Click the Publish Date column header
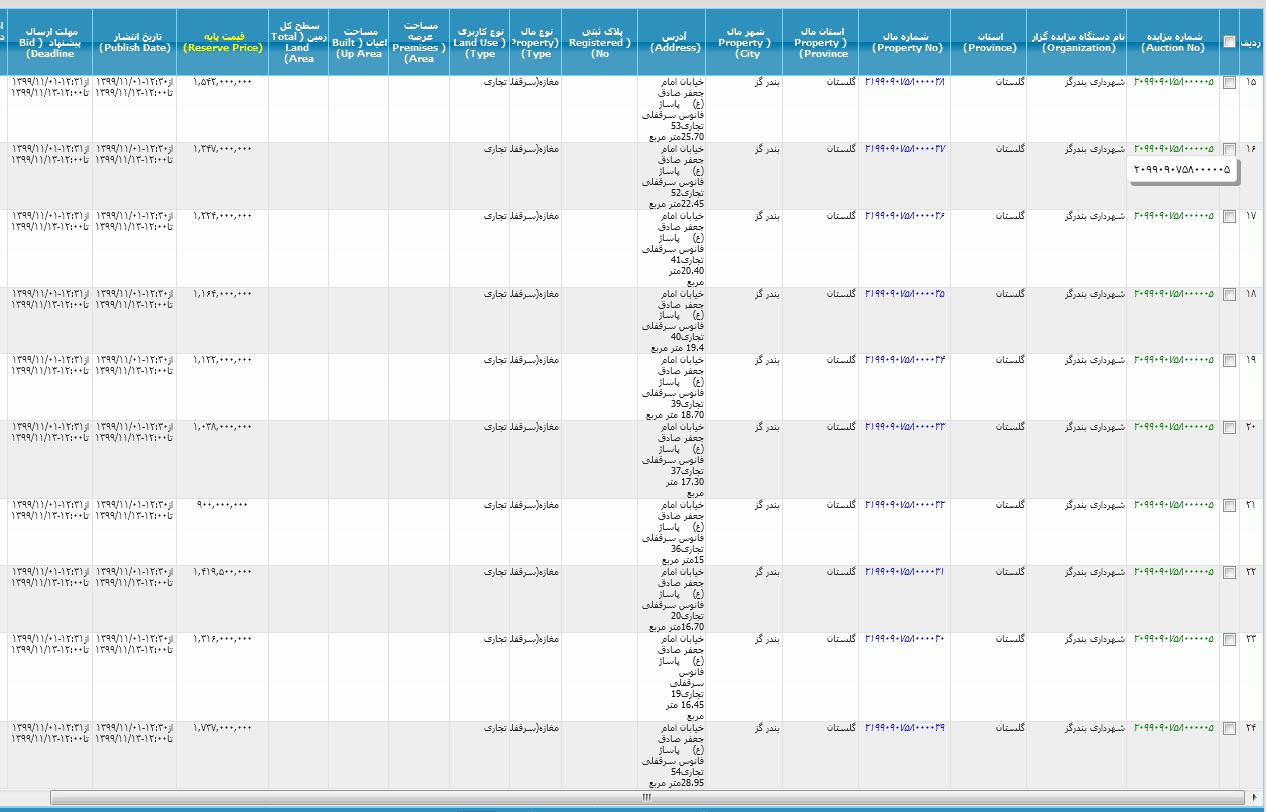 click(x=134, y=42)
